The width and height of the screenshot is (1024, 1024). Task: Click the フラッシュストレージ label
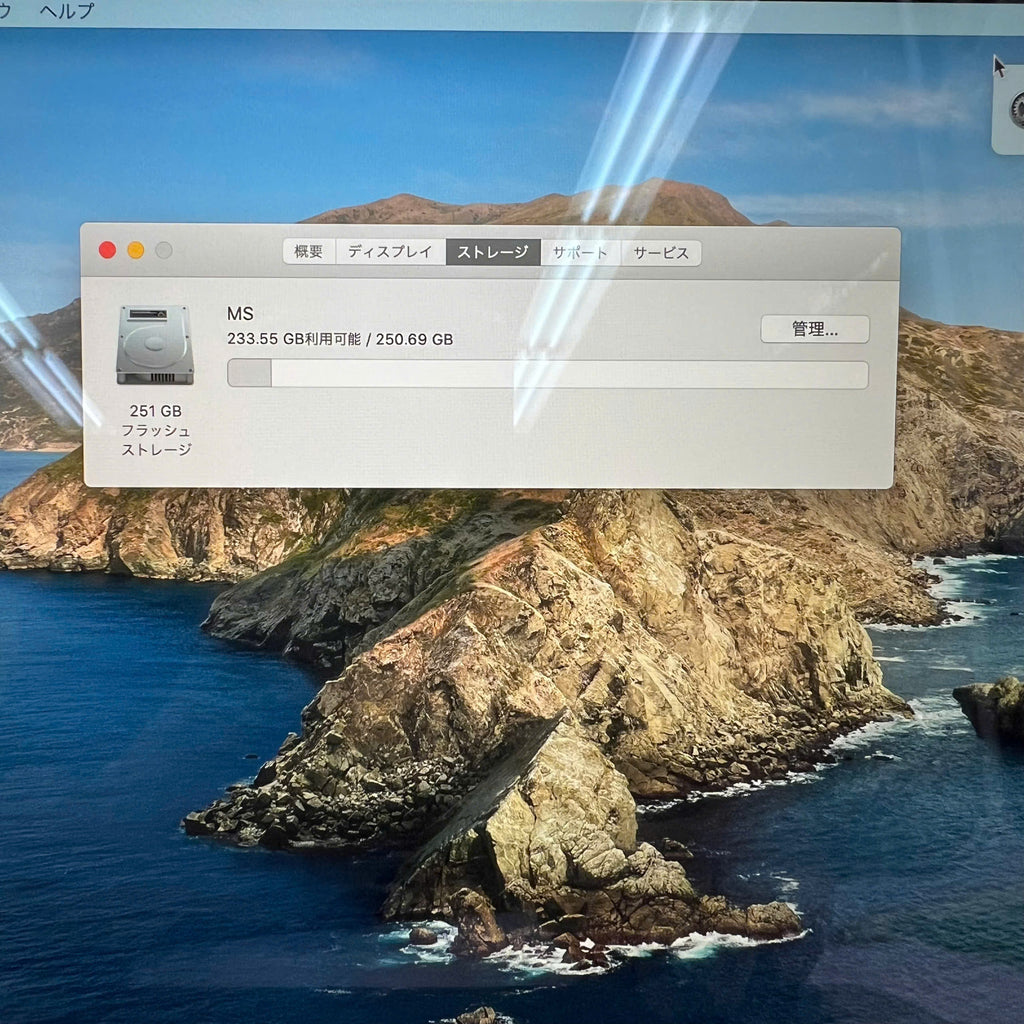(x=156, y=440)
